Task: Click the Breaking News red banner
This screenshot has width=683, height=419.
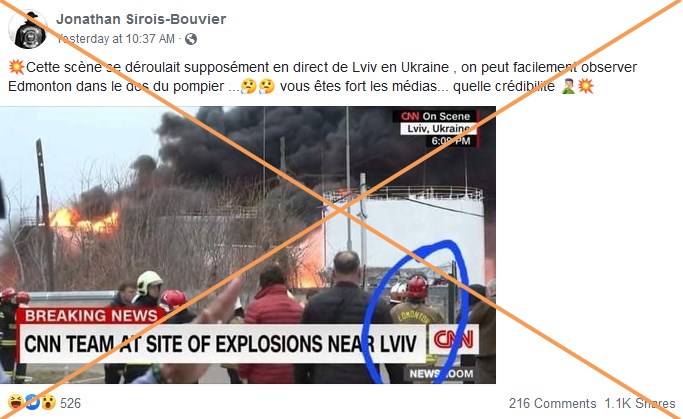Action: pyautogui.click(x=91, y=315)
